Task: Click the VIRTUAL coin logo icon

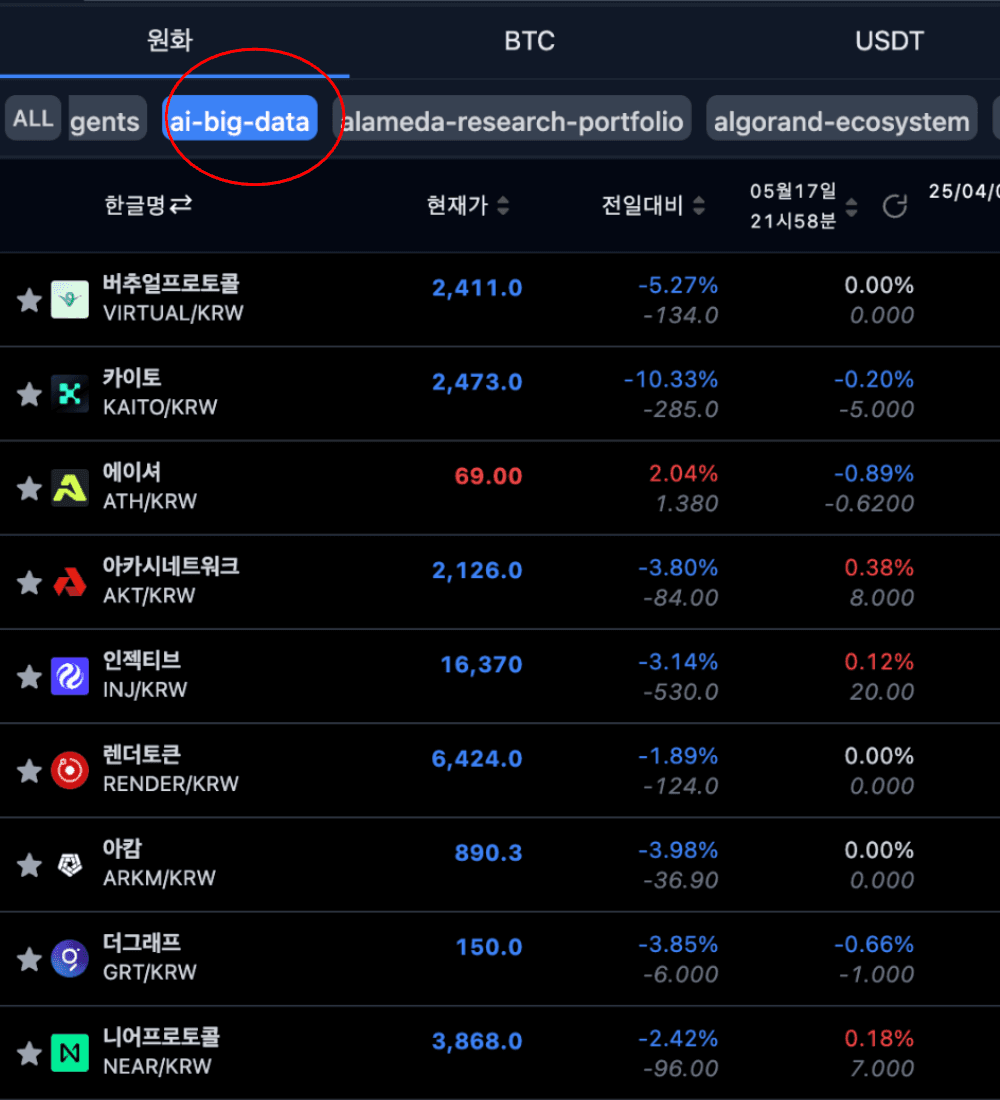Action: (70, 299)
